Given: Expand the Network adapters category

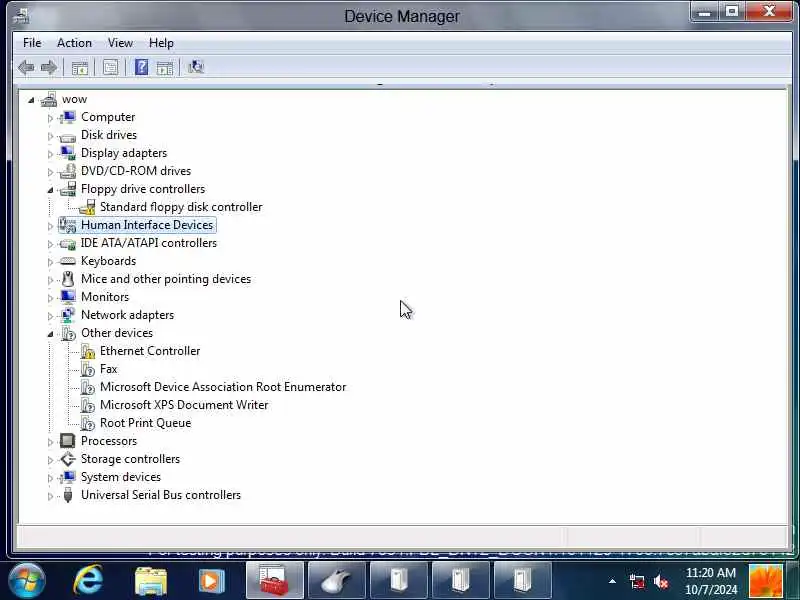Looking at the screenshot, I should pos(50,316).
